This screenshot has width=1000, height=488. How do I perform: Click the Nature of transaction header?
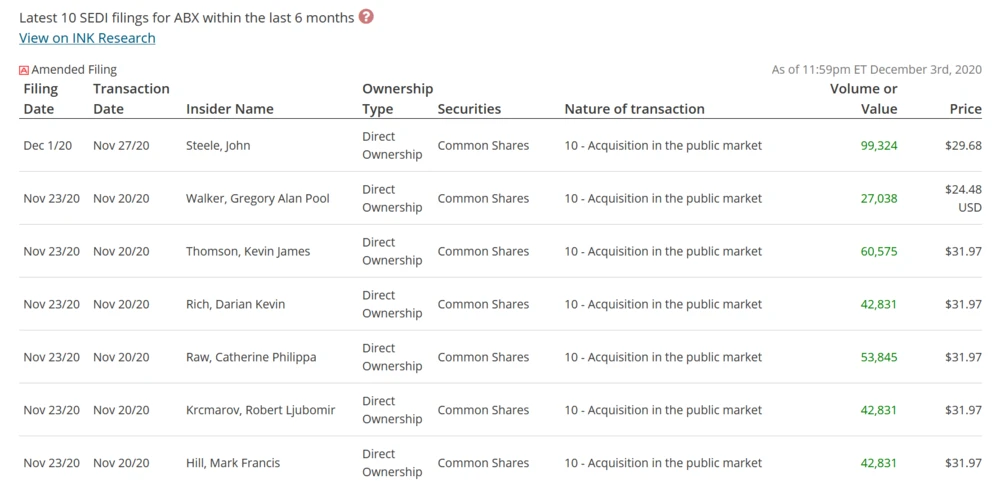point(634,109)
